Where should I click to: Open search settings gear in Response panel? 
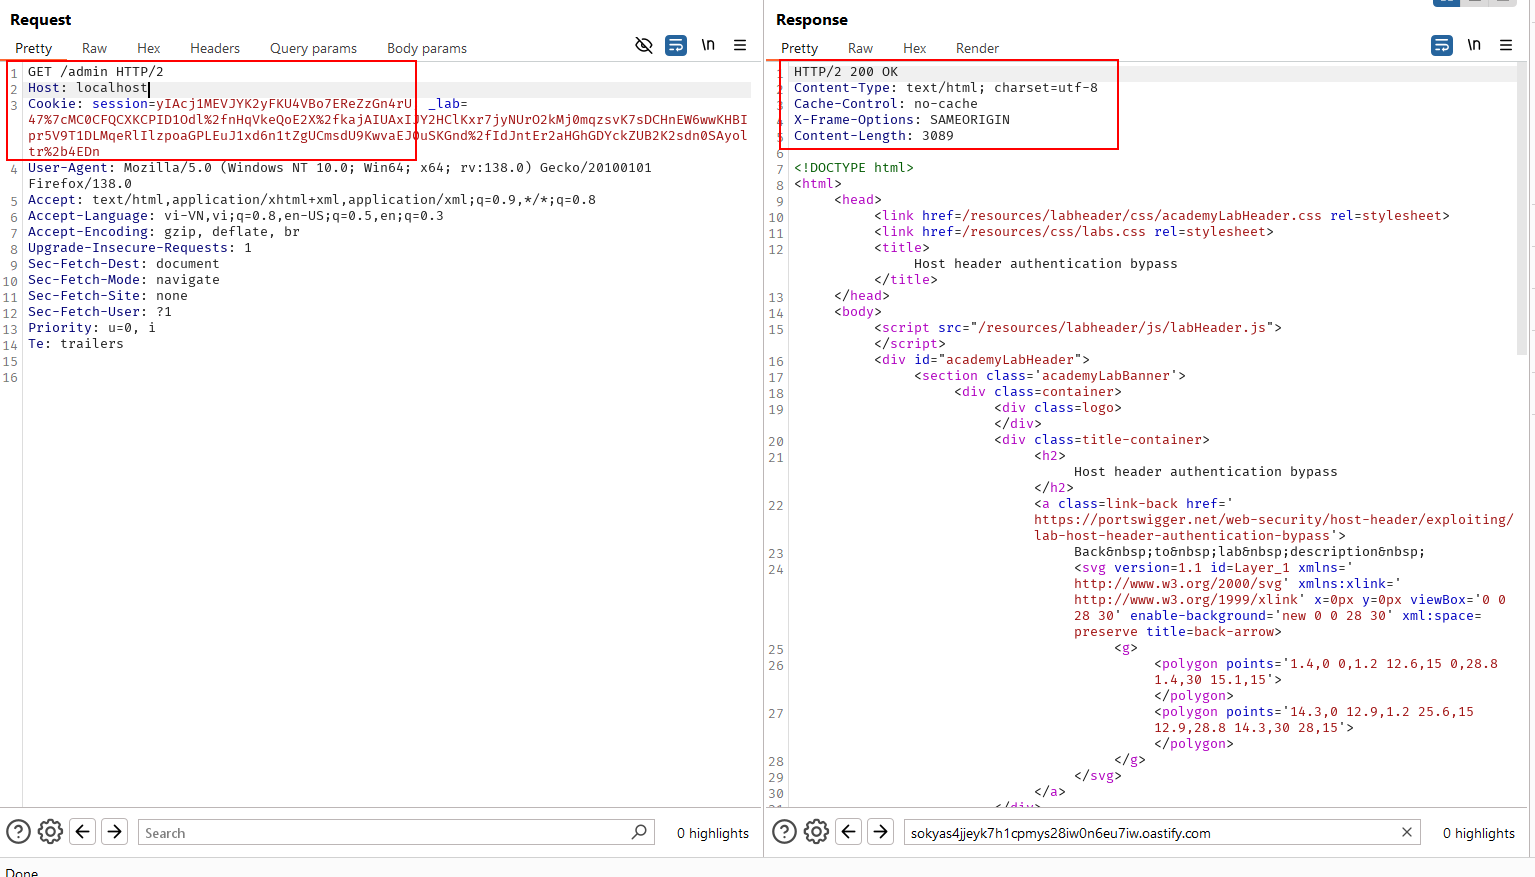coord(816,832)
